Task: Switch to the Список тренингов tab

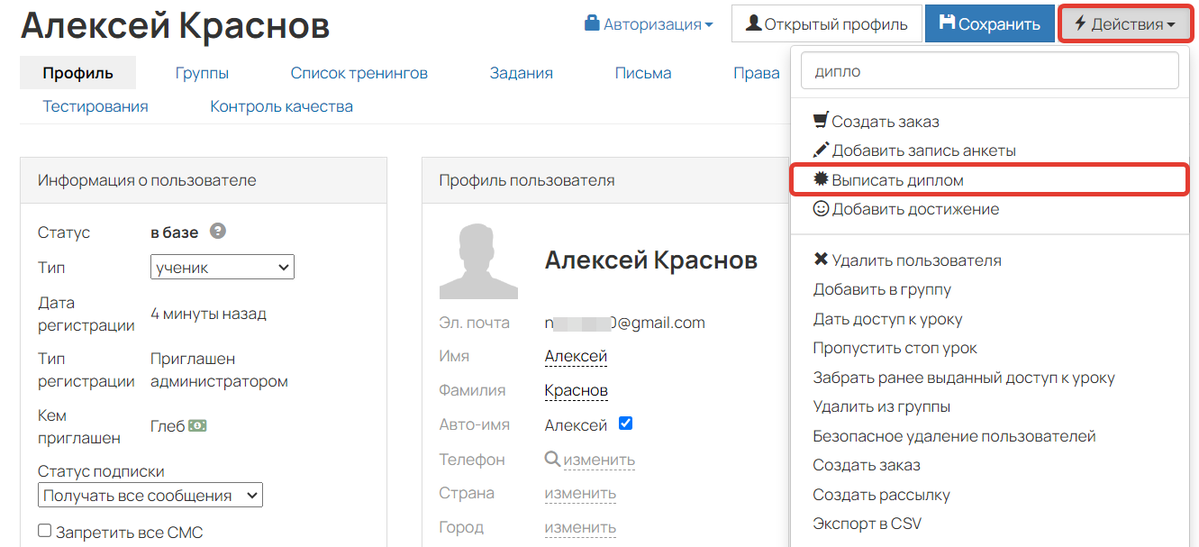Action: click(359, 73)
